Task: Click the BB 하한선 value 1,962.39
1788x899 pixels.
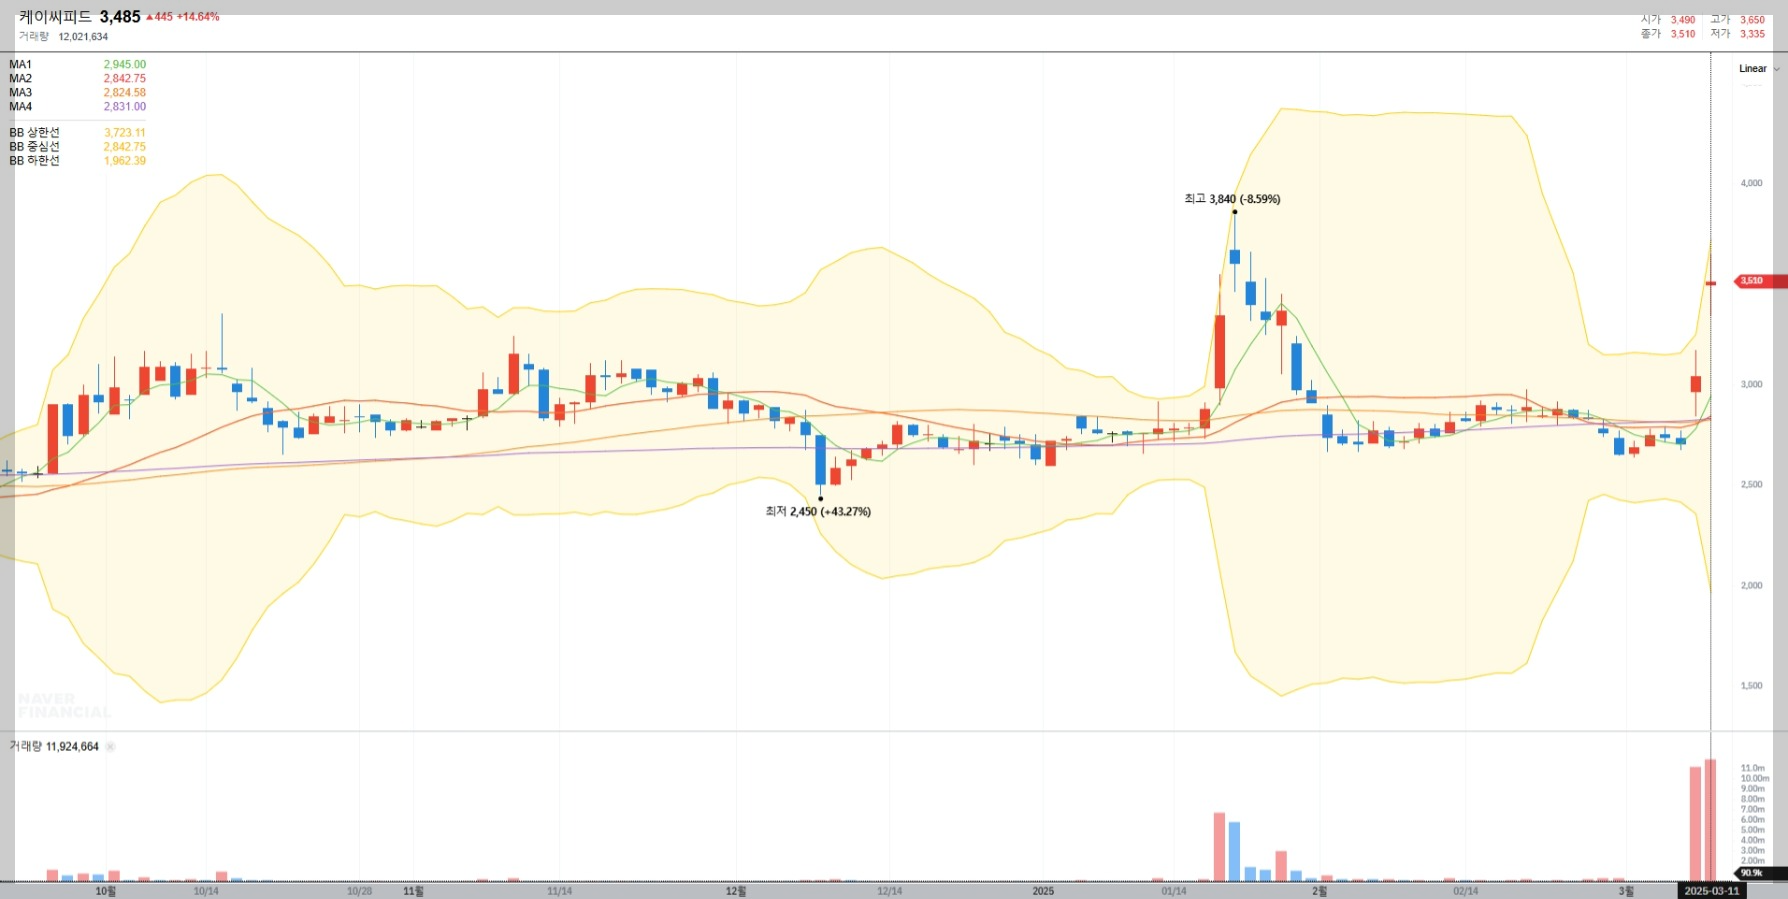Action: (124, 161)
